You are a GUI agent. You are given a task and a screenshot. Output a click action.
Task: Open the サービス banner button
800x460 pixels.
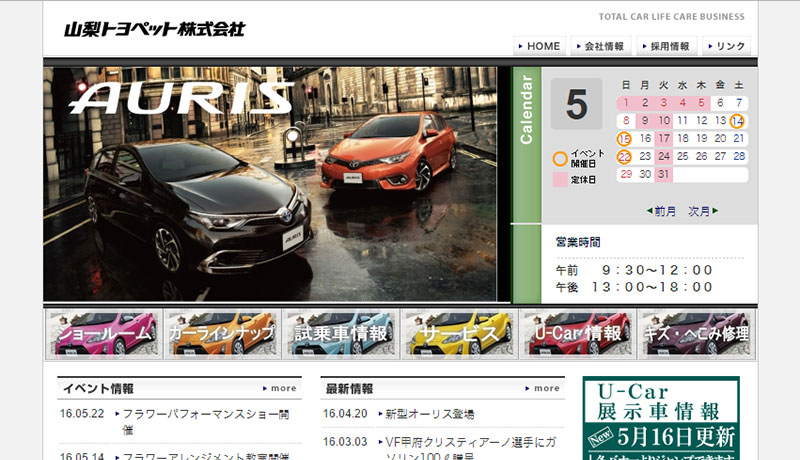click(459, 334)
